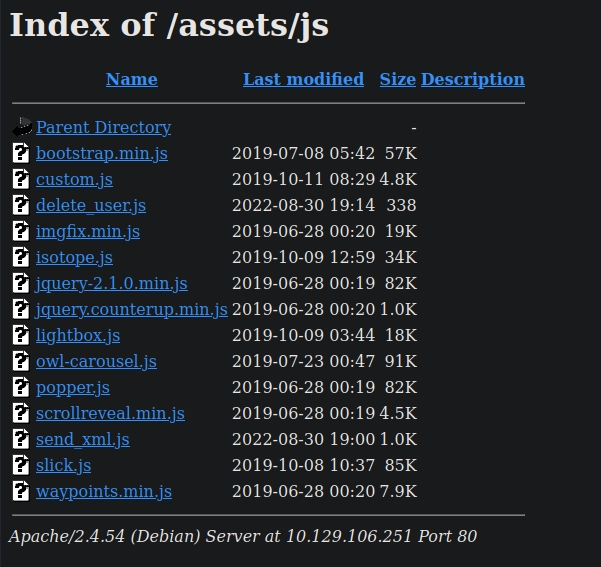Open jquery-2.1.0.min.js file link
This screenshot has width=601, height=567.
pyautogui.click(x=112, y=283)
